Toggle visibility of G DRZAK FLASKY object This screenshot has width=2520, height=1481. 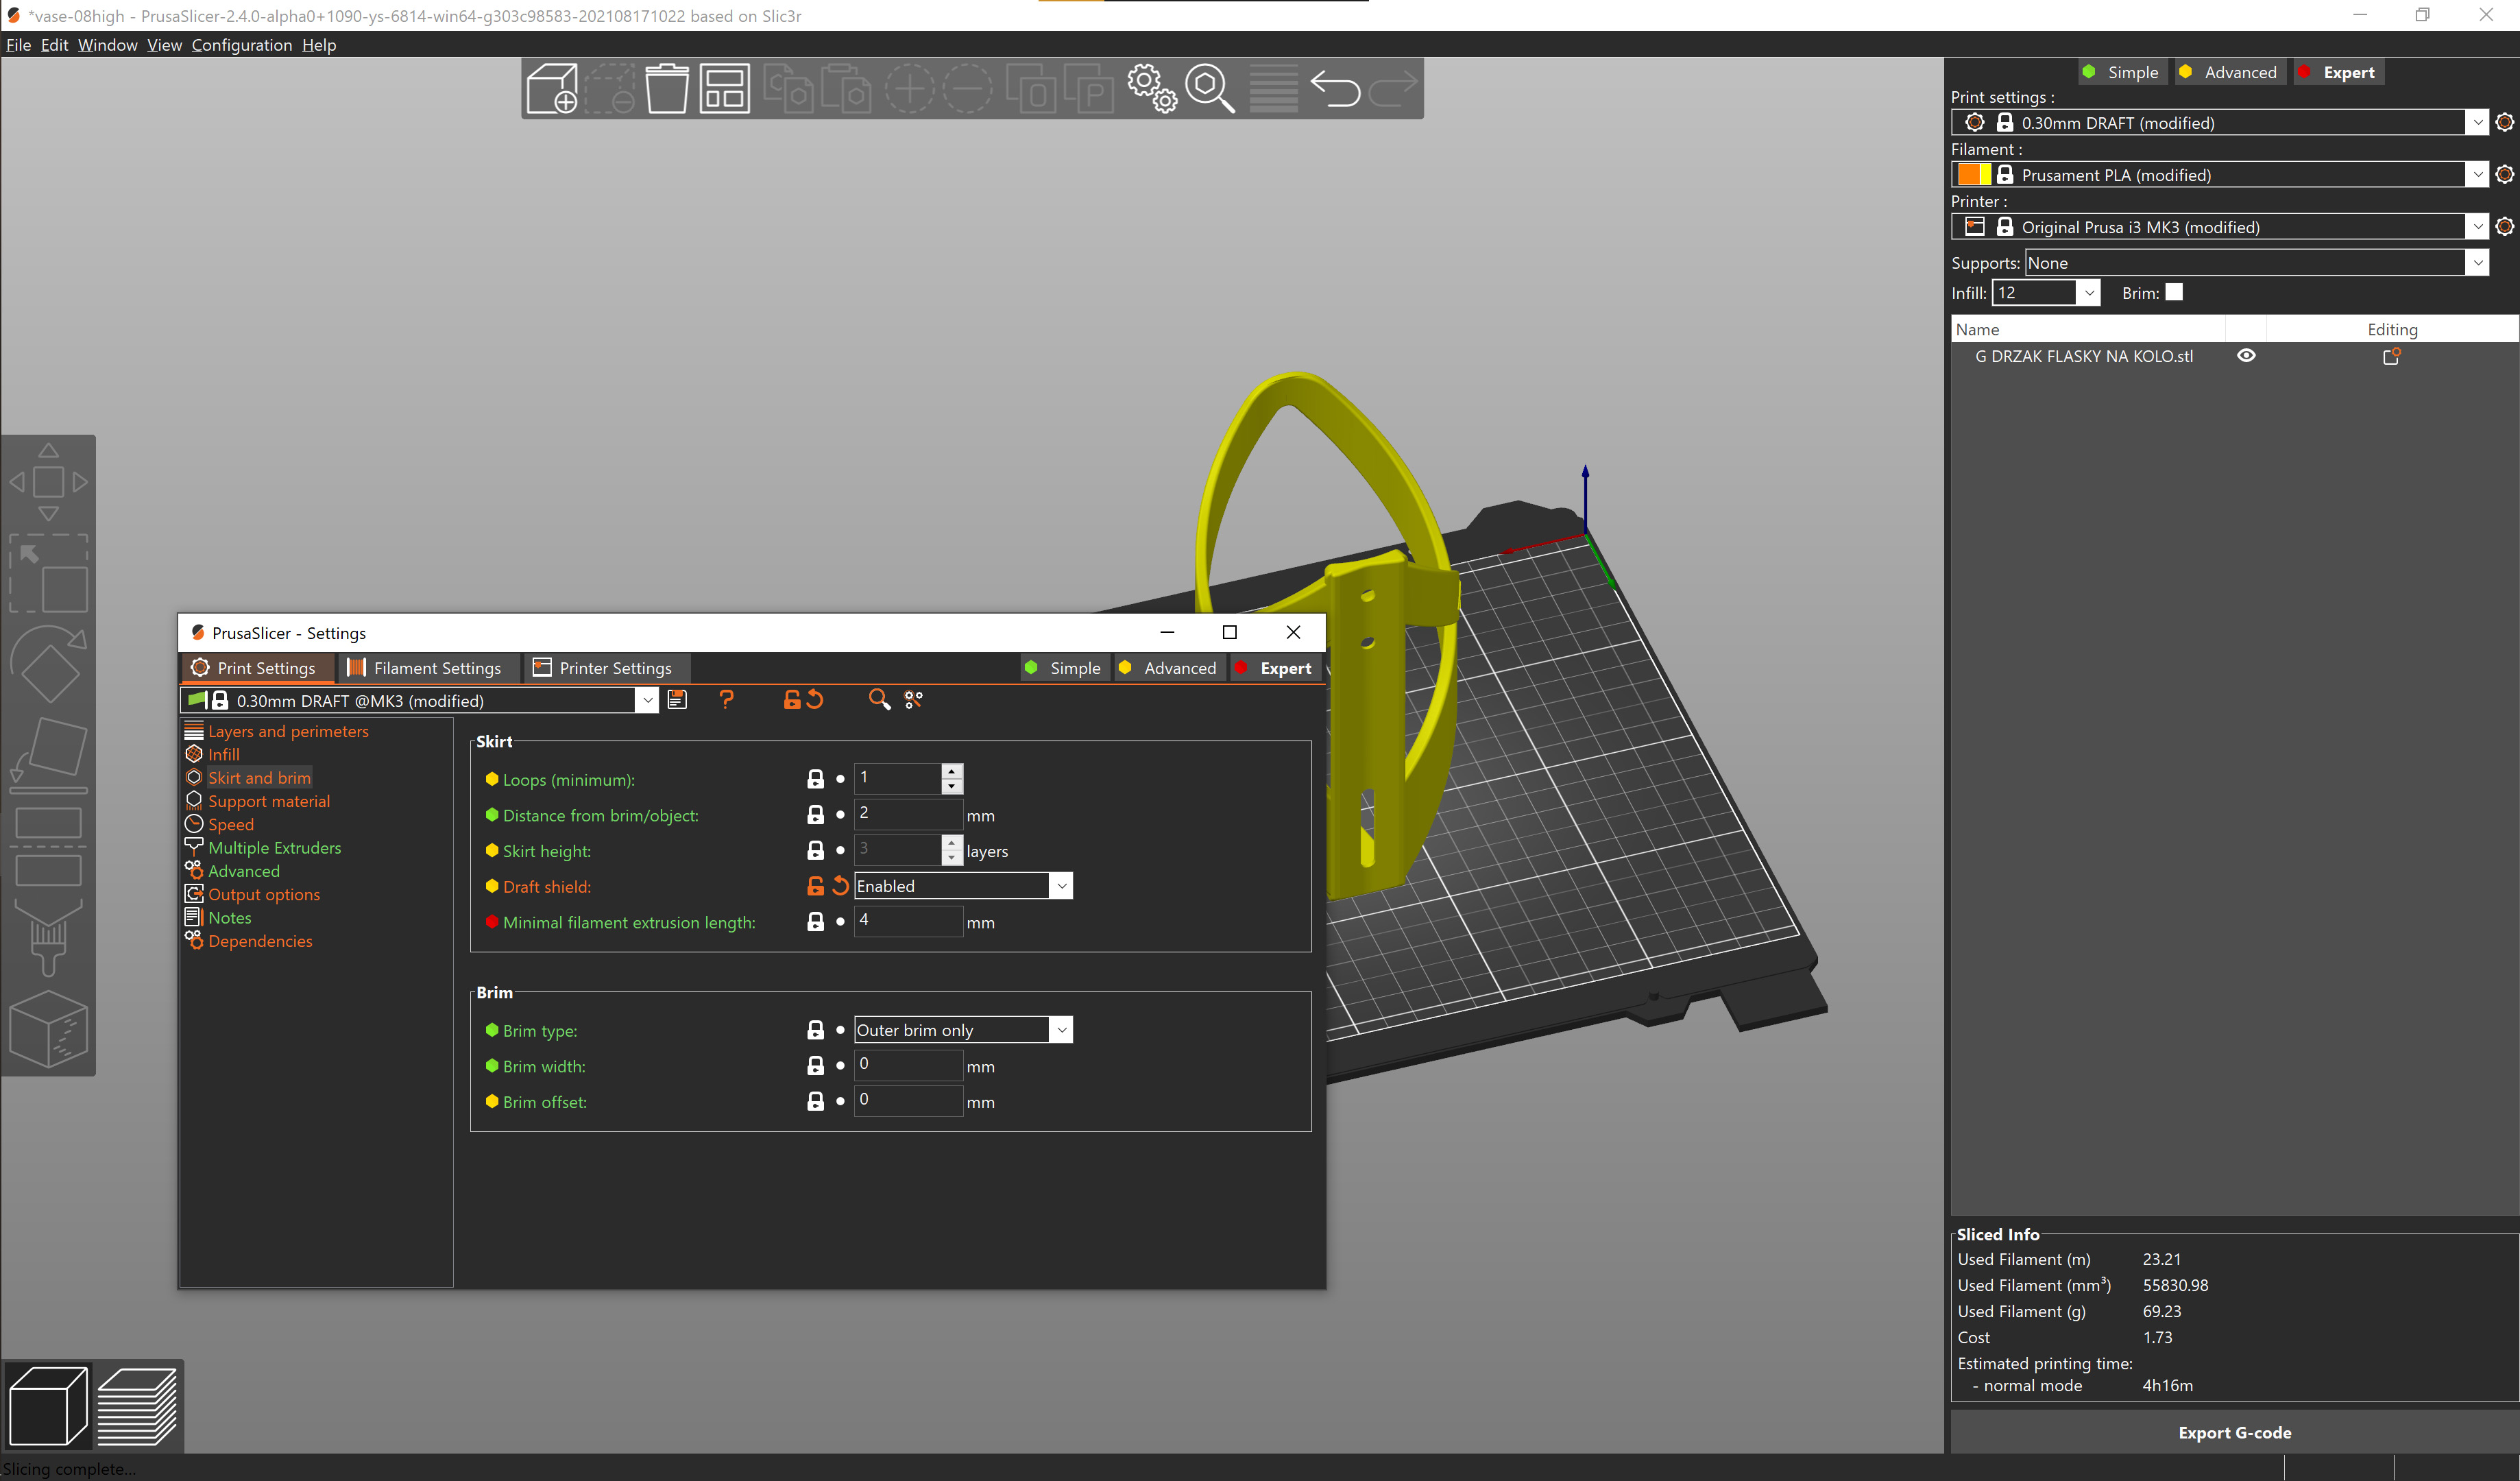tap(2246, 356)
